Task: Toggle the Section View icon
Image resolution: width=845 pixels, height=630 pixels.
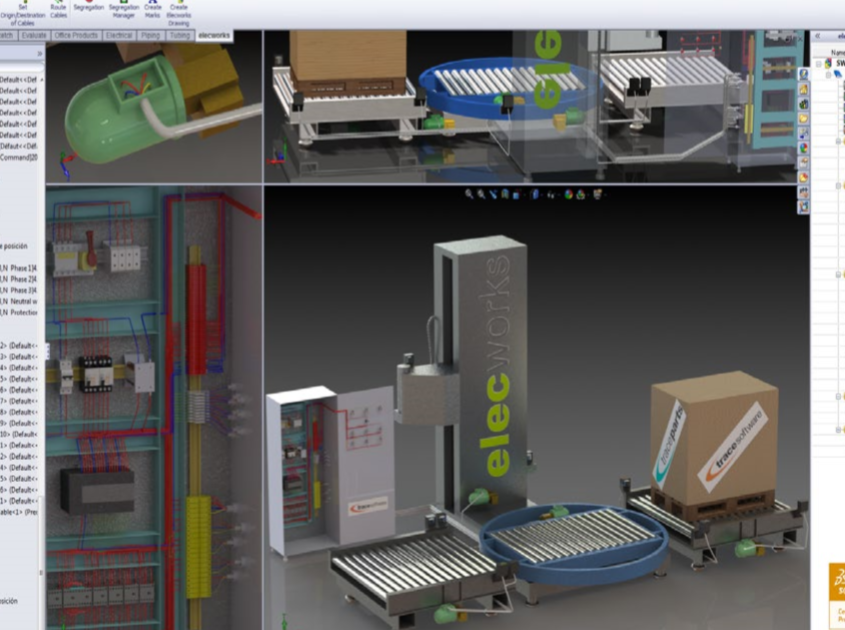Action: pyautogui.click(x=505, y=194)
